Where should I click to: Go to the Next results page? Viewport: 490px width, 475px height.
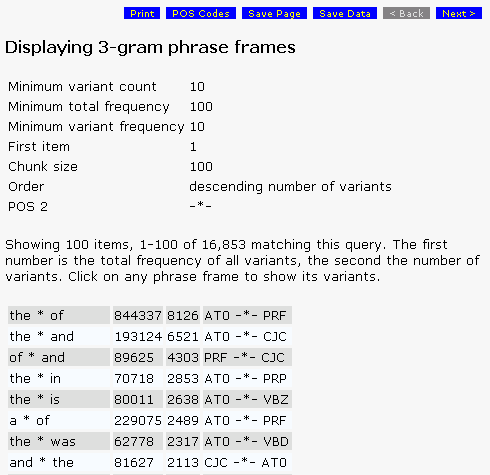(x=459, y=13)
